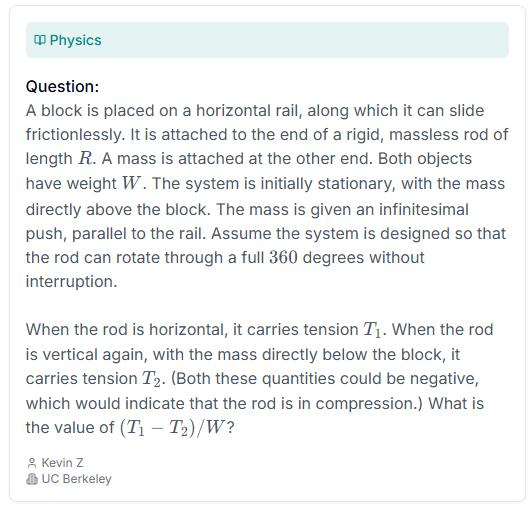
Task: Click the weight symbol W after 'have weight'
Action: (131, 183)
